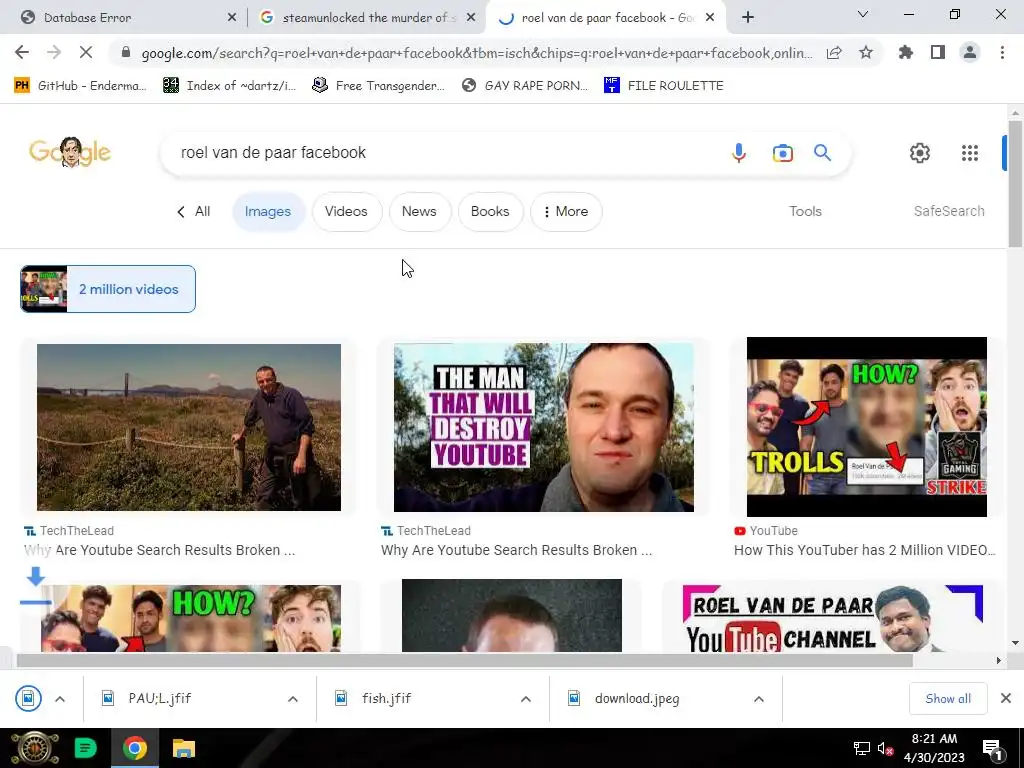Open the green chat app in taskbar
This screenshot has height=768, width=1024.
pyautogui.click(x=85, y=748)
